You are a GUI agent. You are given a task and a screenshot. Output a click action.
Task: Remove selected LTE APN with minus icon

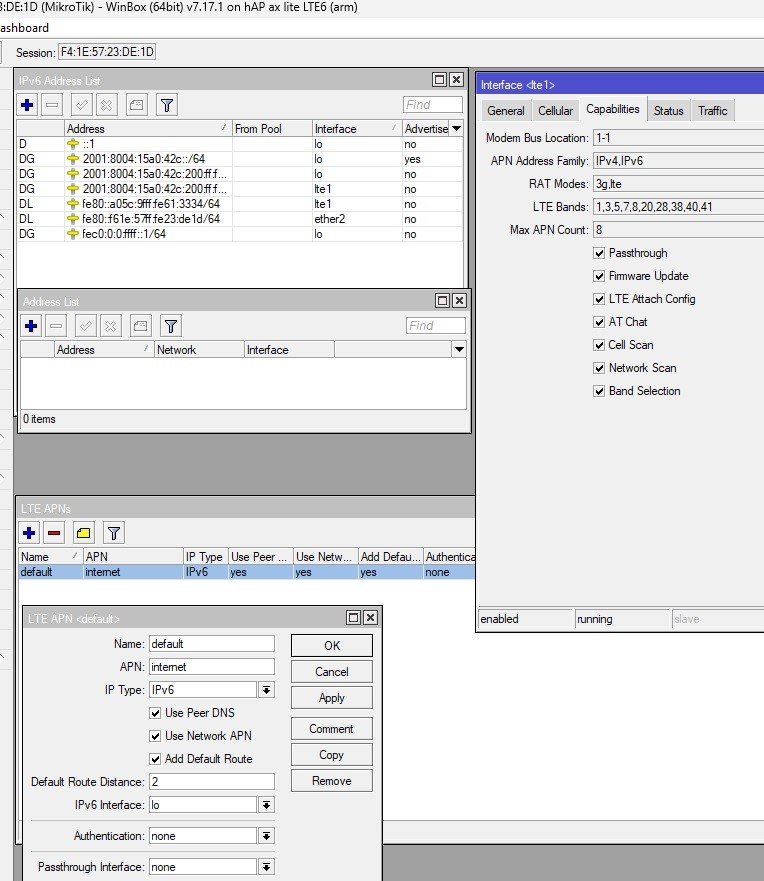pos(54,533)
